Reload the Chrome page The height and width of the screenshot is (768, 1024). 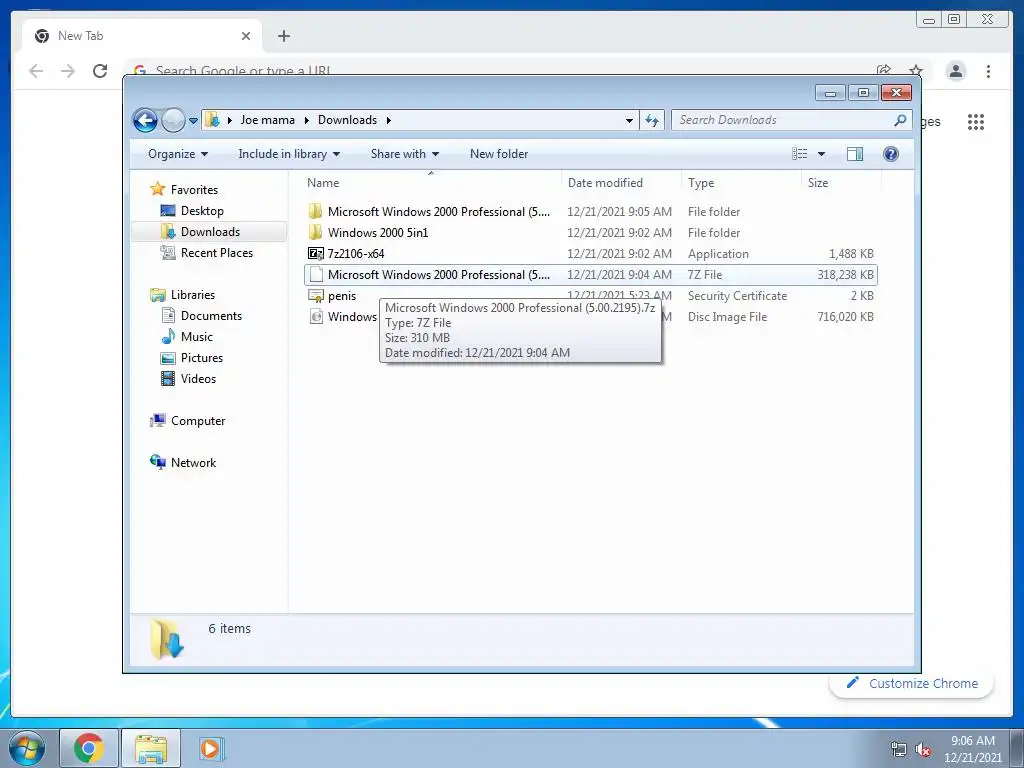100,71
